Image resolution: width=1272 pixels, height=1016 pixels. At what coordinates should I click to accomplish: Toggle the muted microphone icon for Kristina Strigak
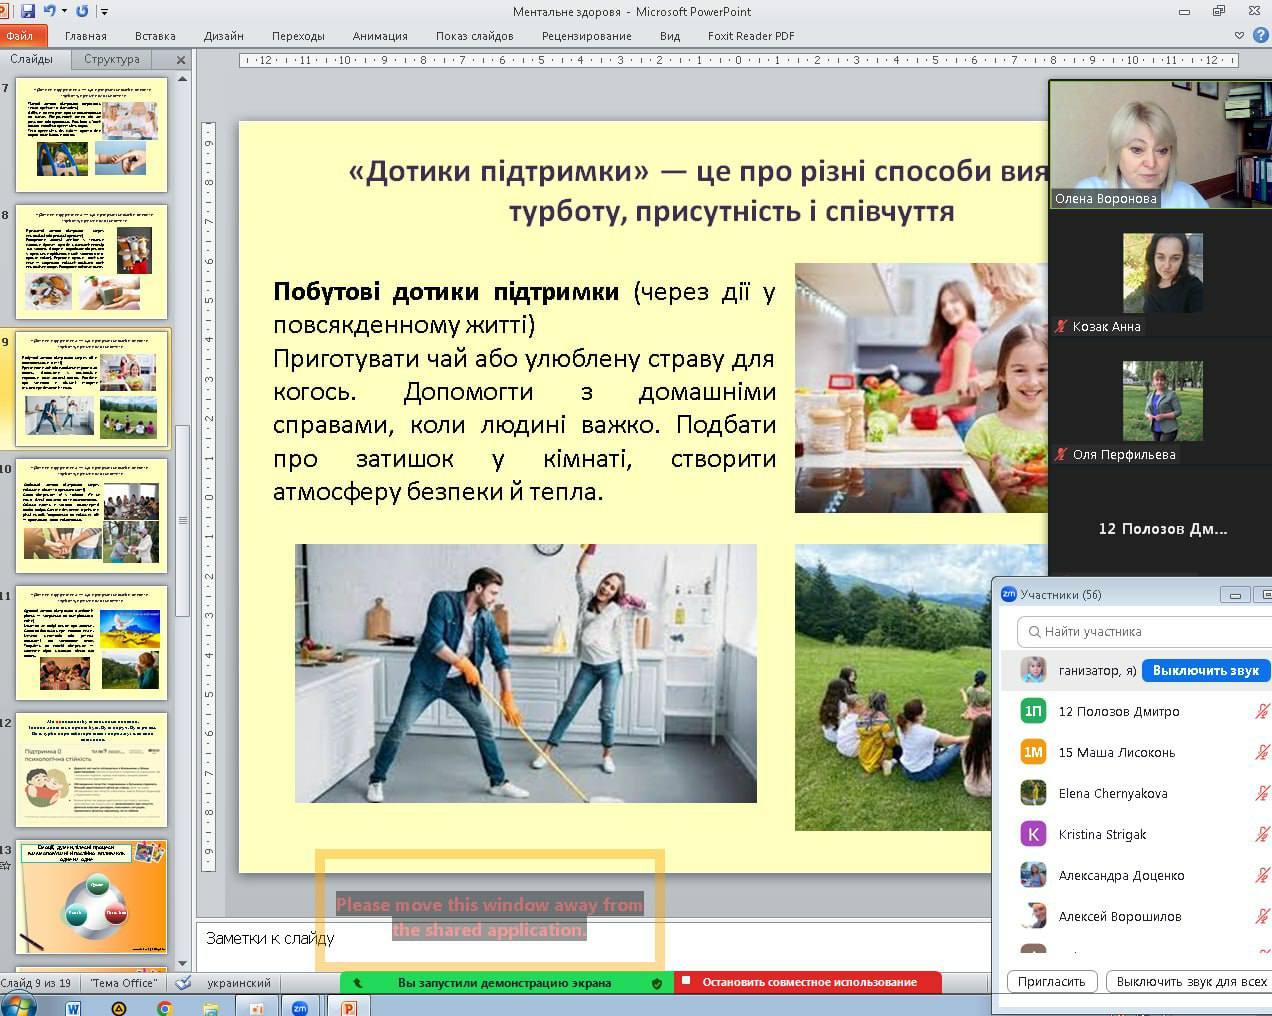(x=1262, y=834)
